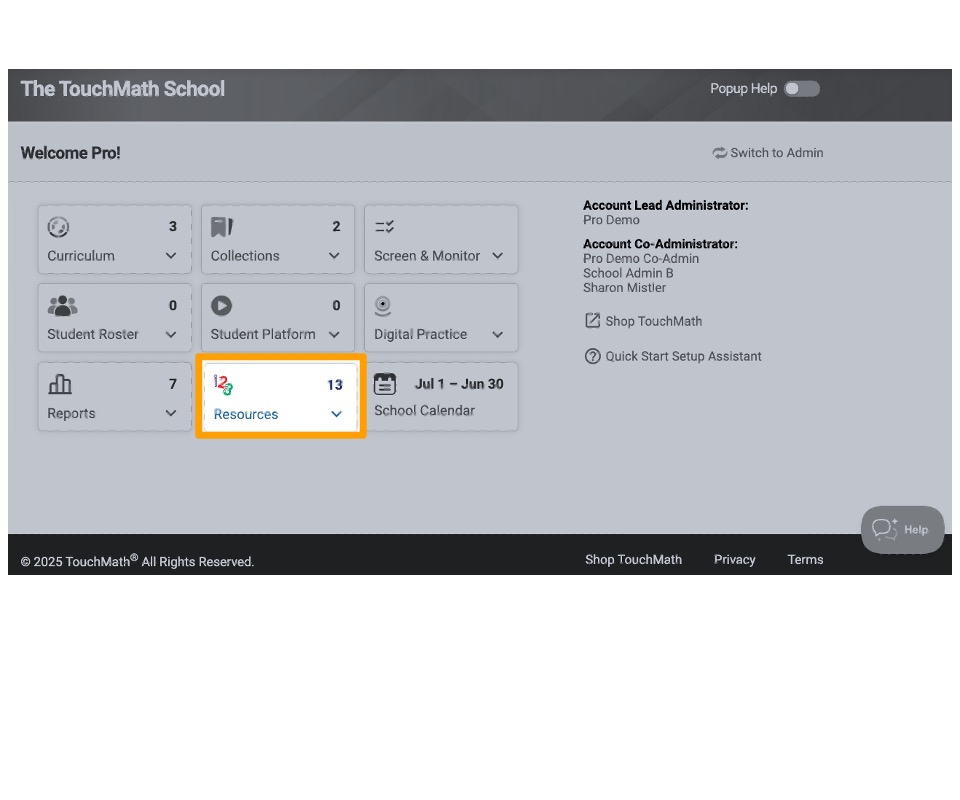
Task: Click the Curriculum globe icon
Action: (58, 227)
